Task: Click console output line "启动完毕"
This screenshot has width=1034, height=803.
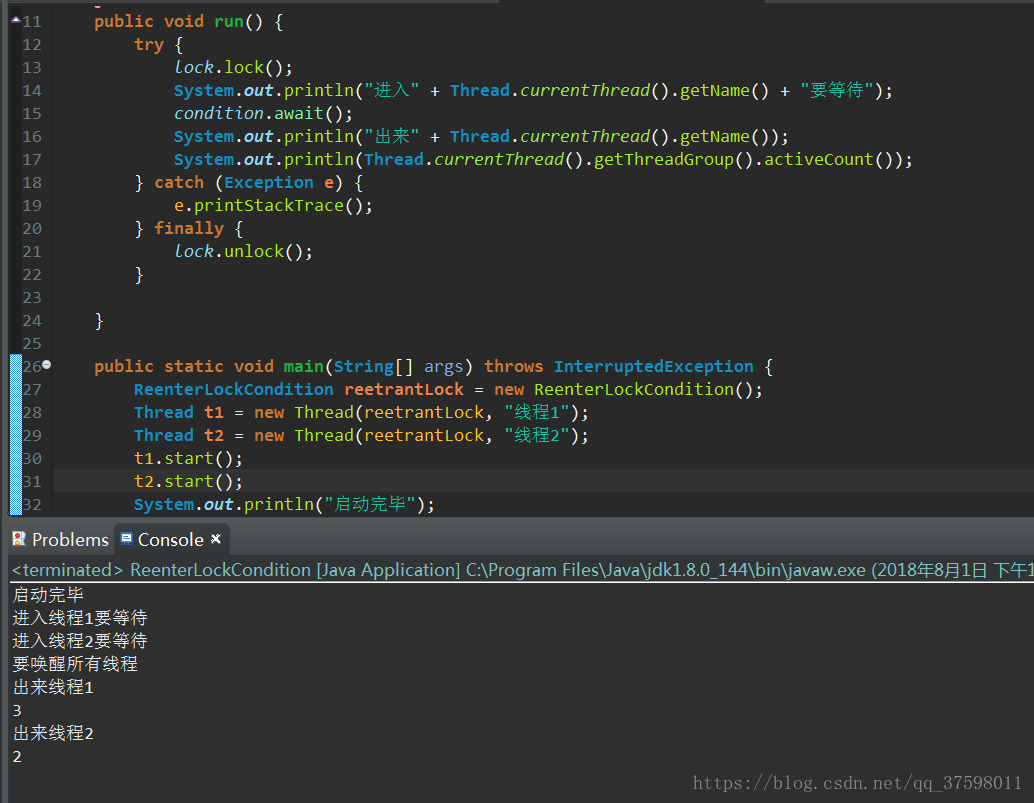Action: [x=48, y=595]
